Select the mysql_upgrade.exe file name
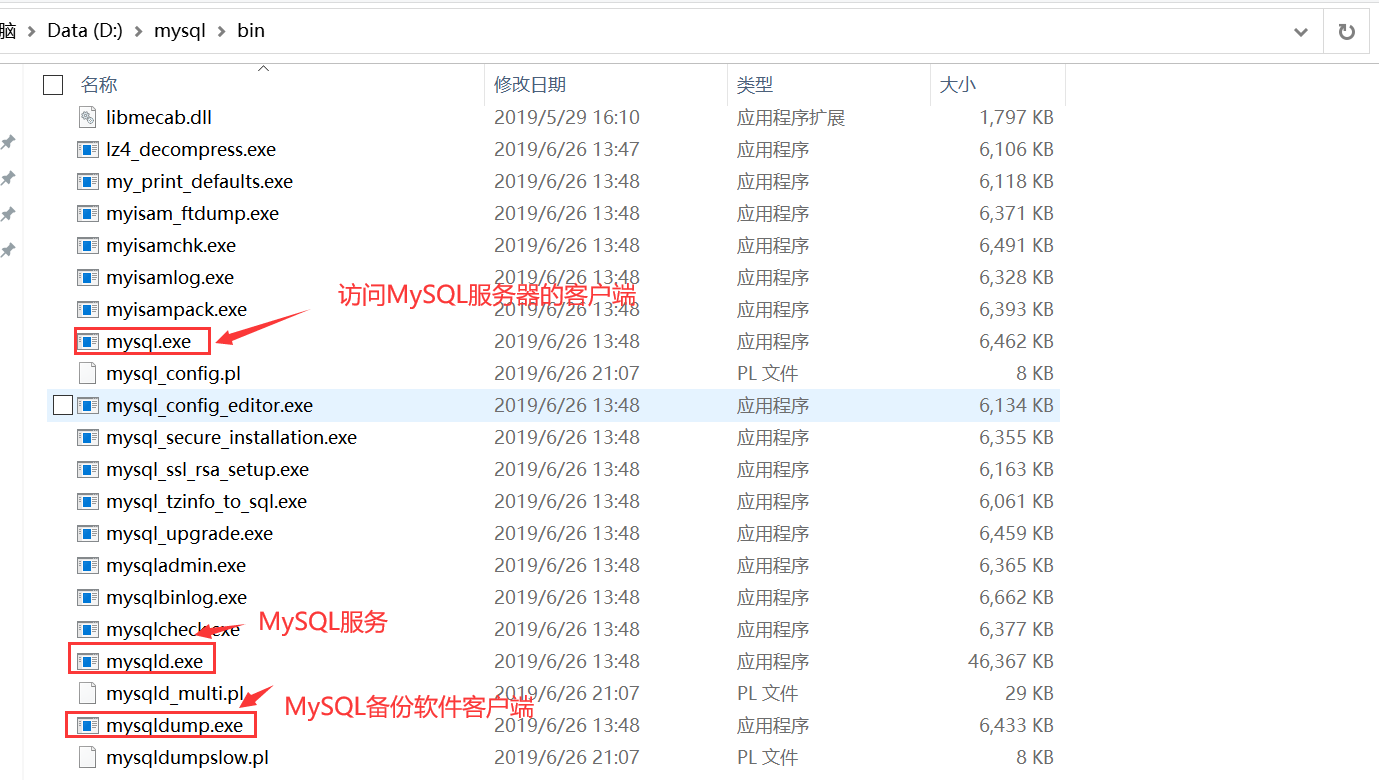The height and width of the screenshot is (780, 1379). (x=189, y=533)
